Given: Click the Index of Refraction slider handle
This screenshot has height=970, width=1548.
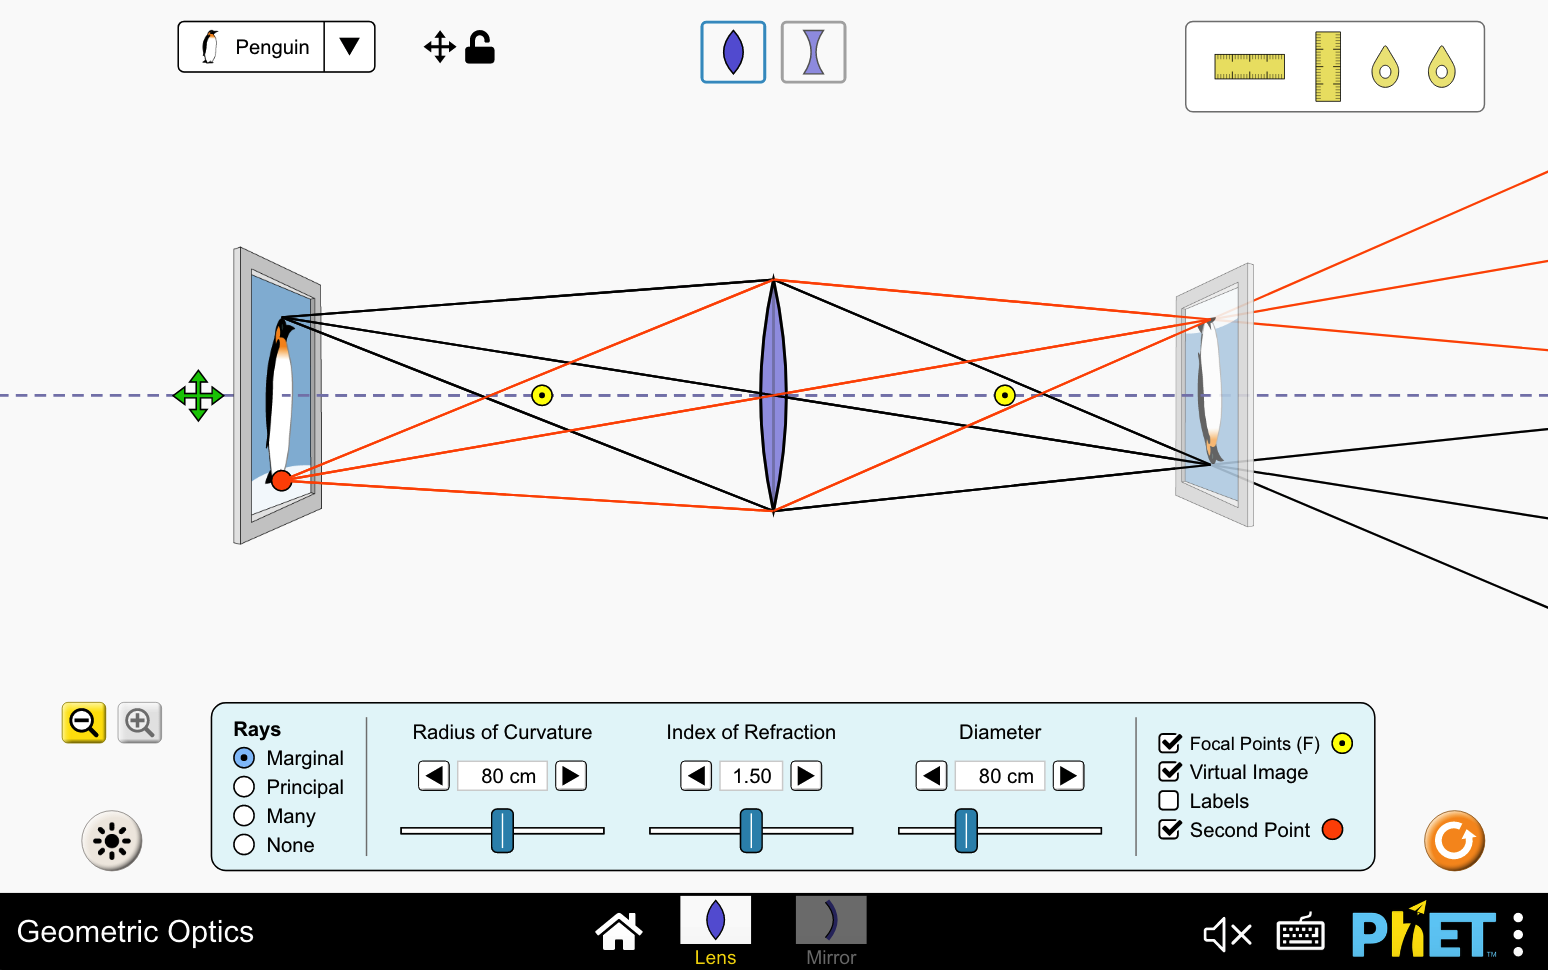Looking at the screenshot, I should (x=751, y=830).
